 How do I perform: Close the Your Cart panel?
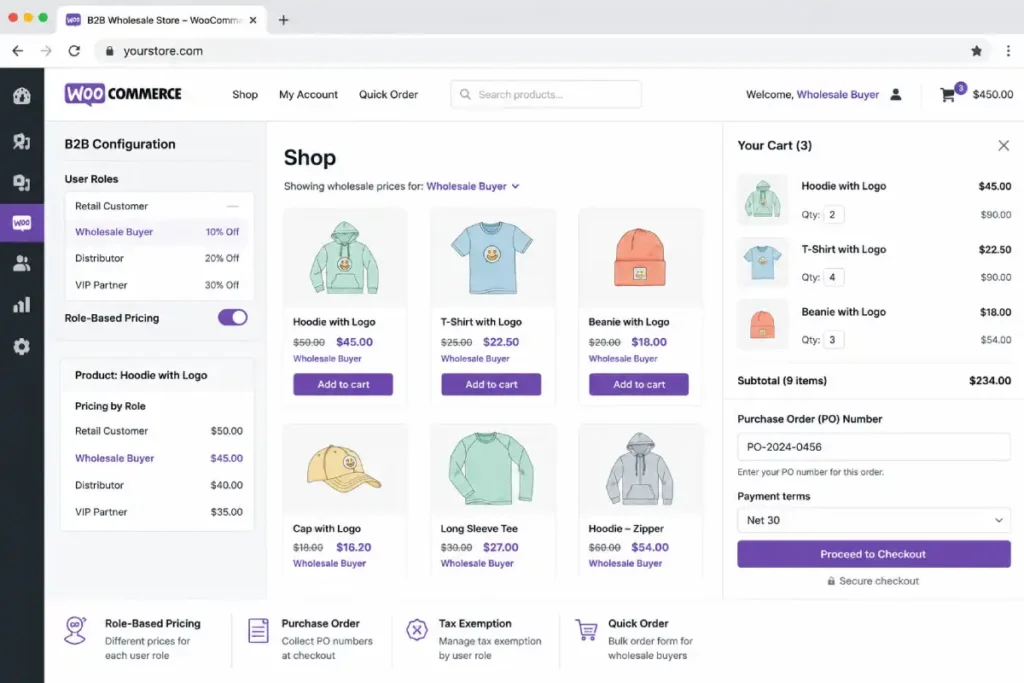[x=1004, y=146]
